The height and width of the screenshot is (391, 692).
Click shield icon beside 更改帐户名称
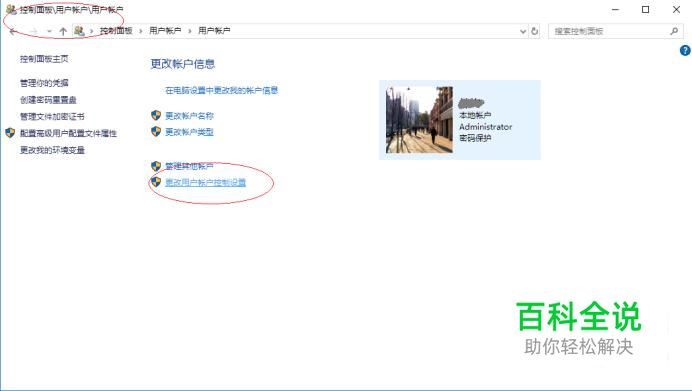156,115
